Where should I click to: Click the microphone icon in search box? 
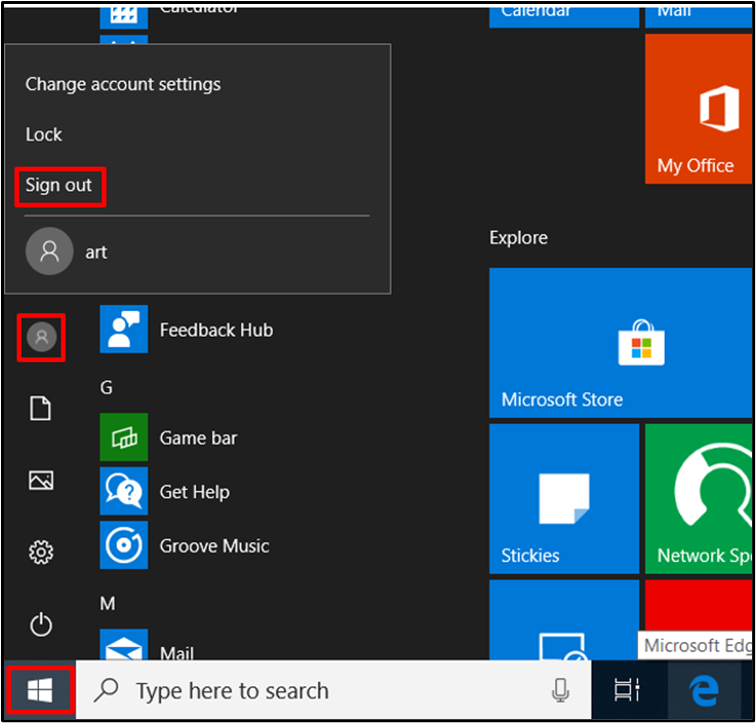pyautogui.click(x=560, y=690)
